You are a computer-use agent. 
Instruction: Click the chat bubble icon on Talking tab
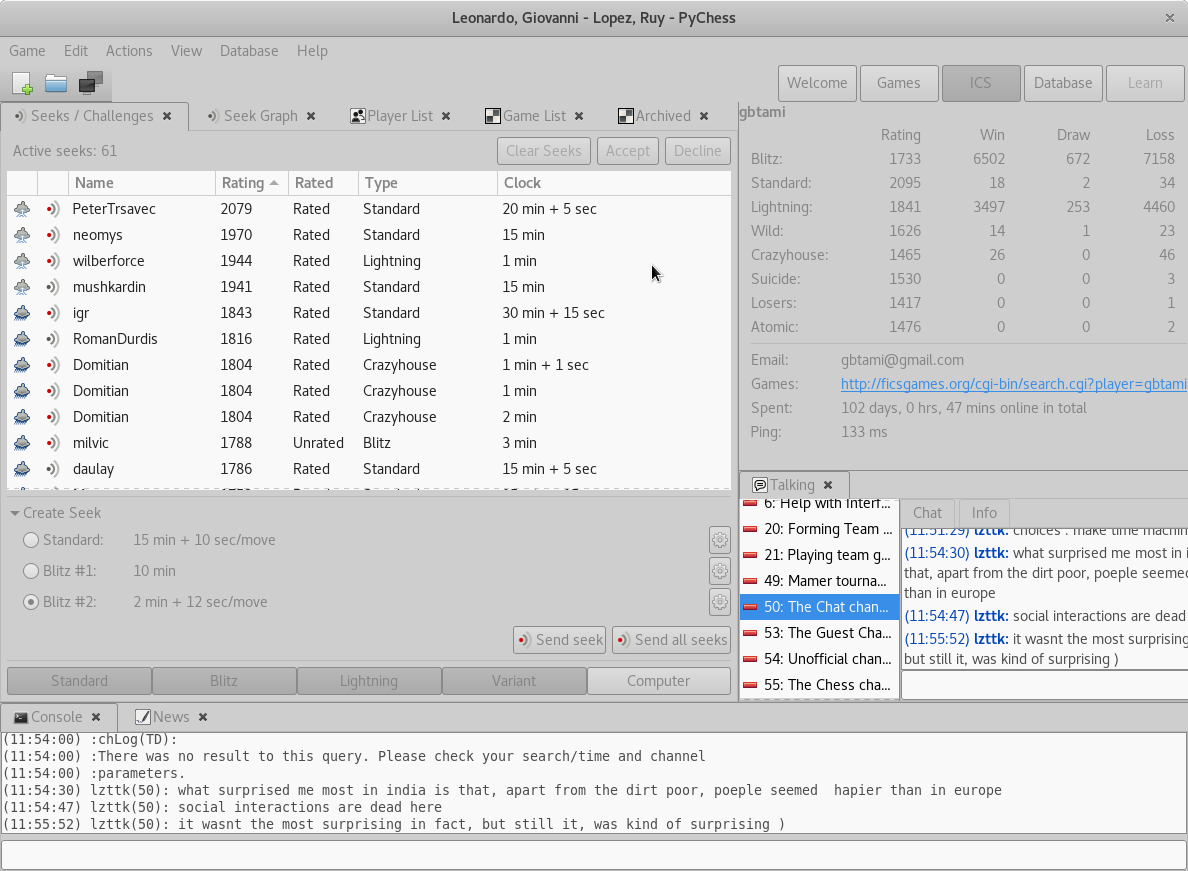click(x=759, y=484)
